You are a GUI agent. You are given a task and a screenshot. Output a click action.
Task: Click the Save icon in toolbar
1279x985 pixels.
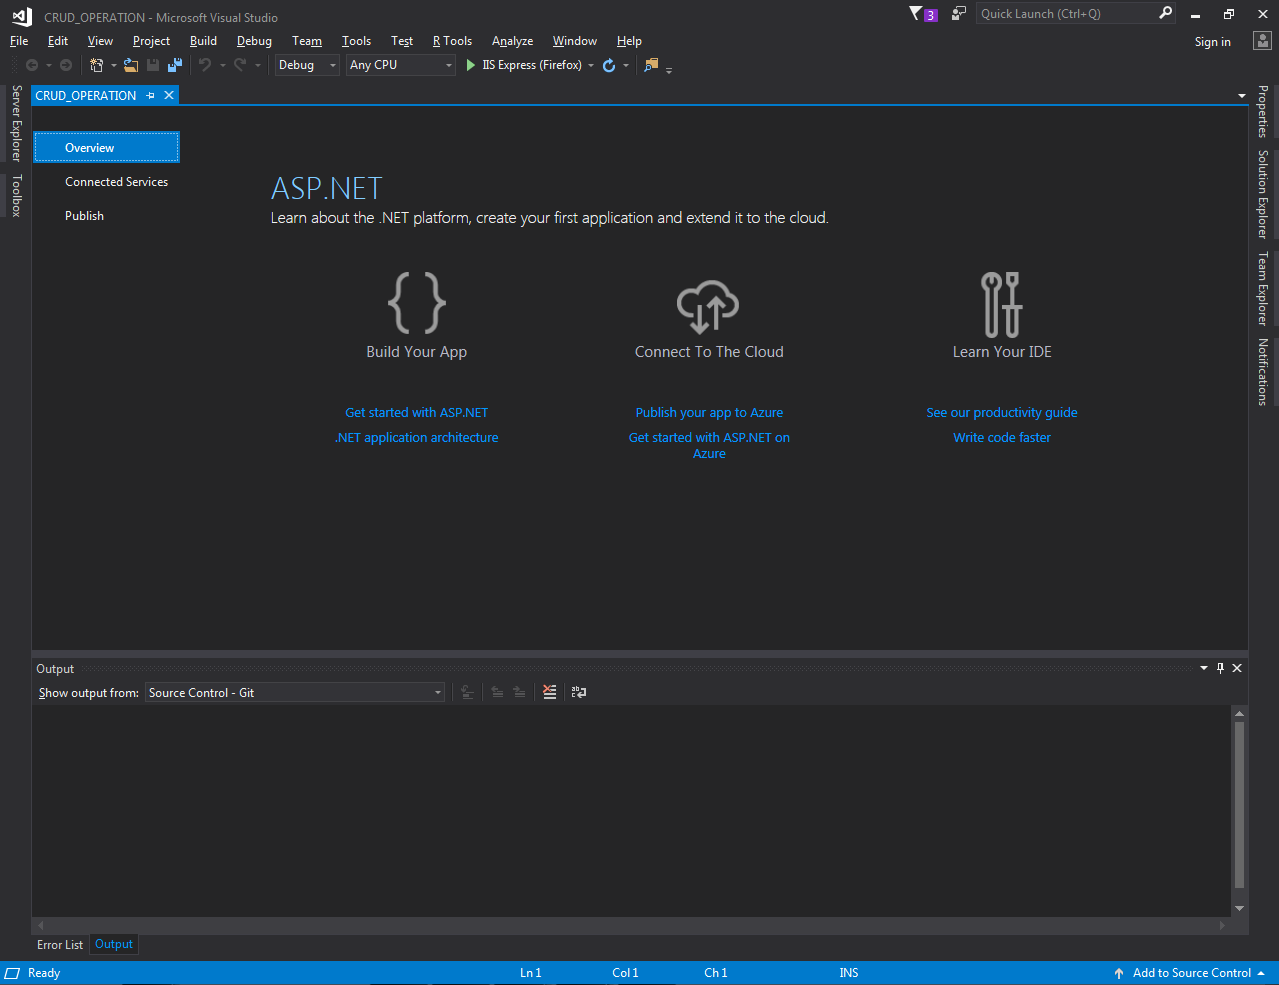153,65
